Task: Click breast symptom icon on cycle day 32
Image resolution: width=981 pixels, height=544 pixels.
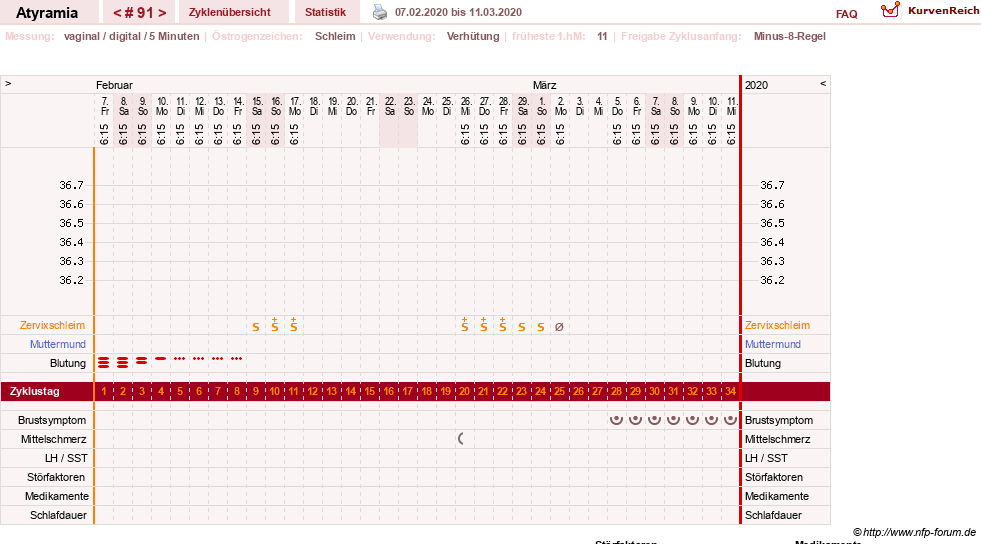Action: (693, 420)
